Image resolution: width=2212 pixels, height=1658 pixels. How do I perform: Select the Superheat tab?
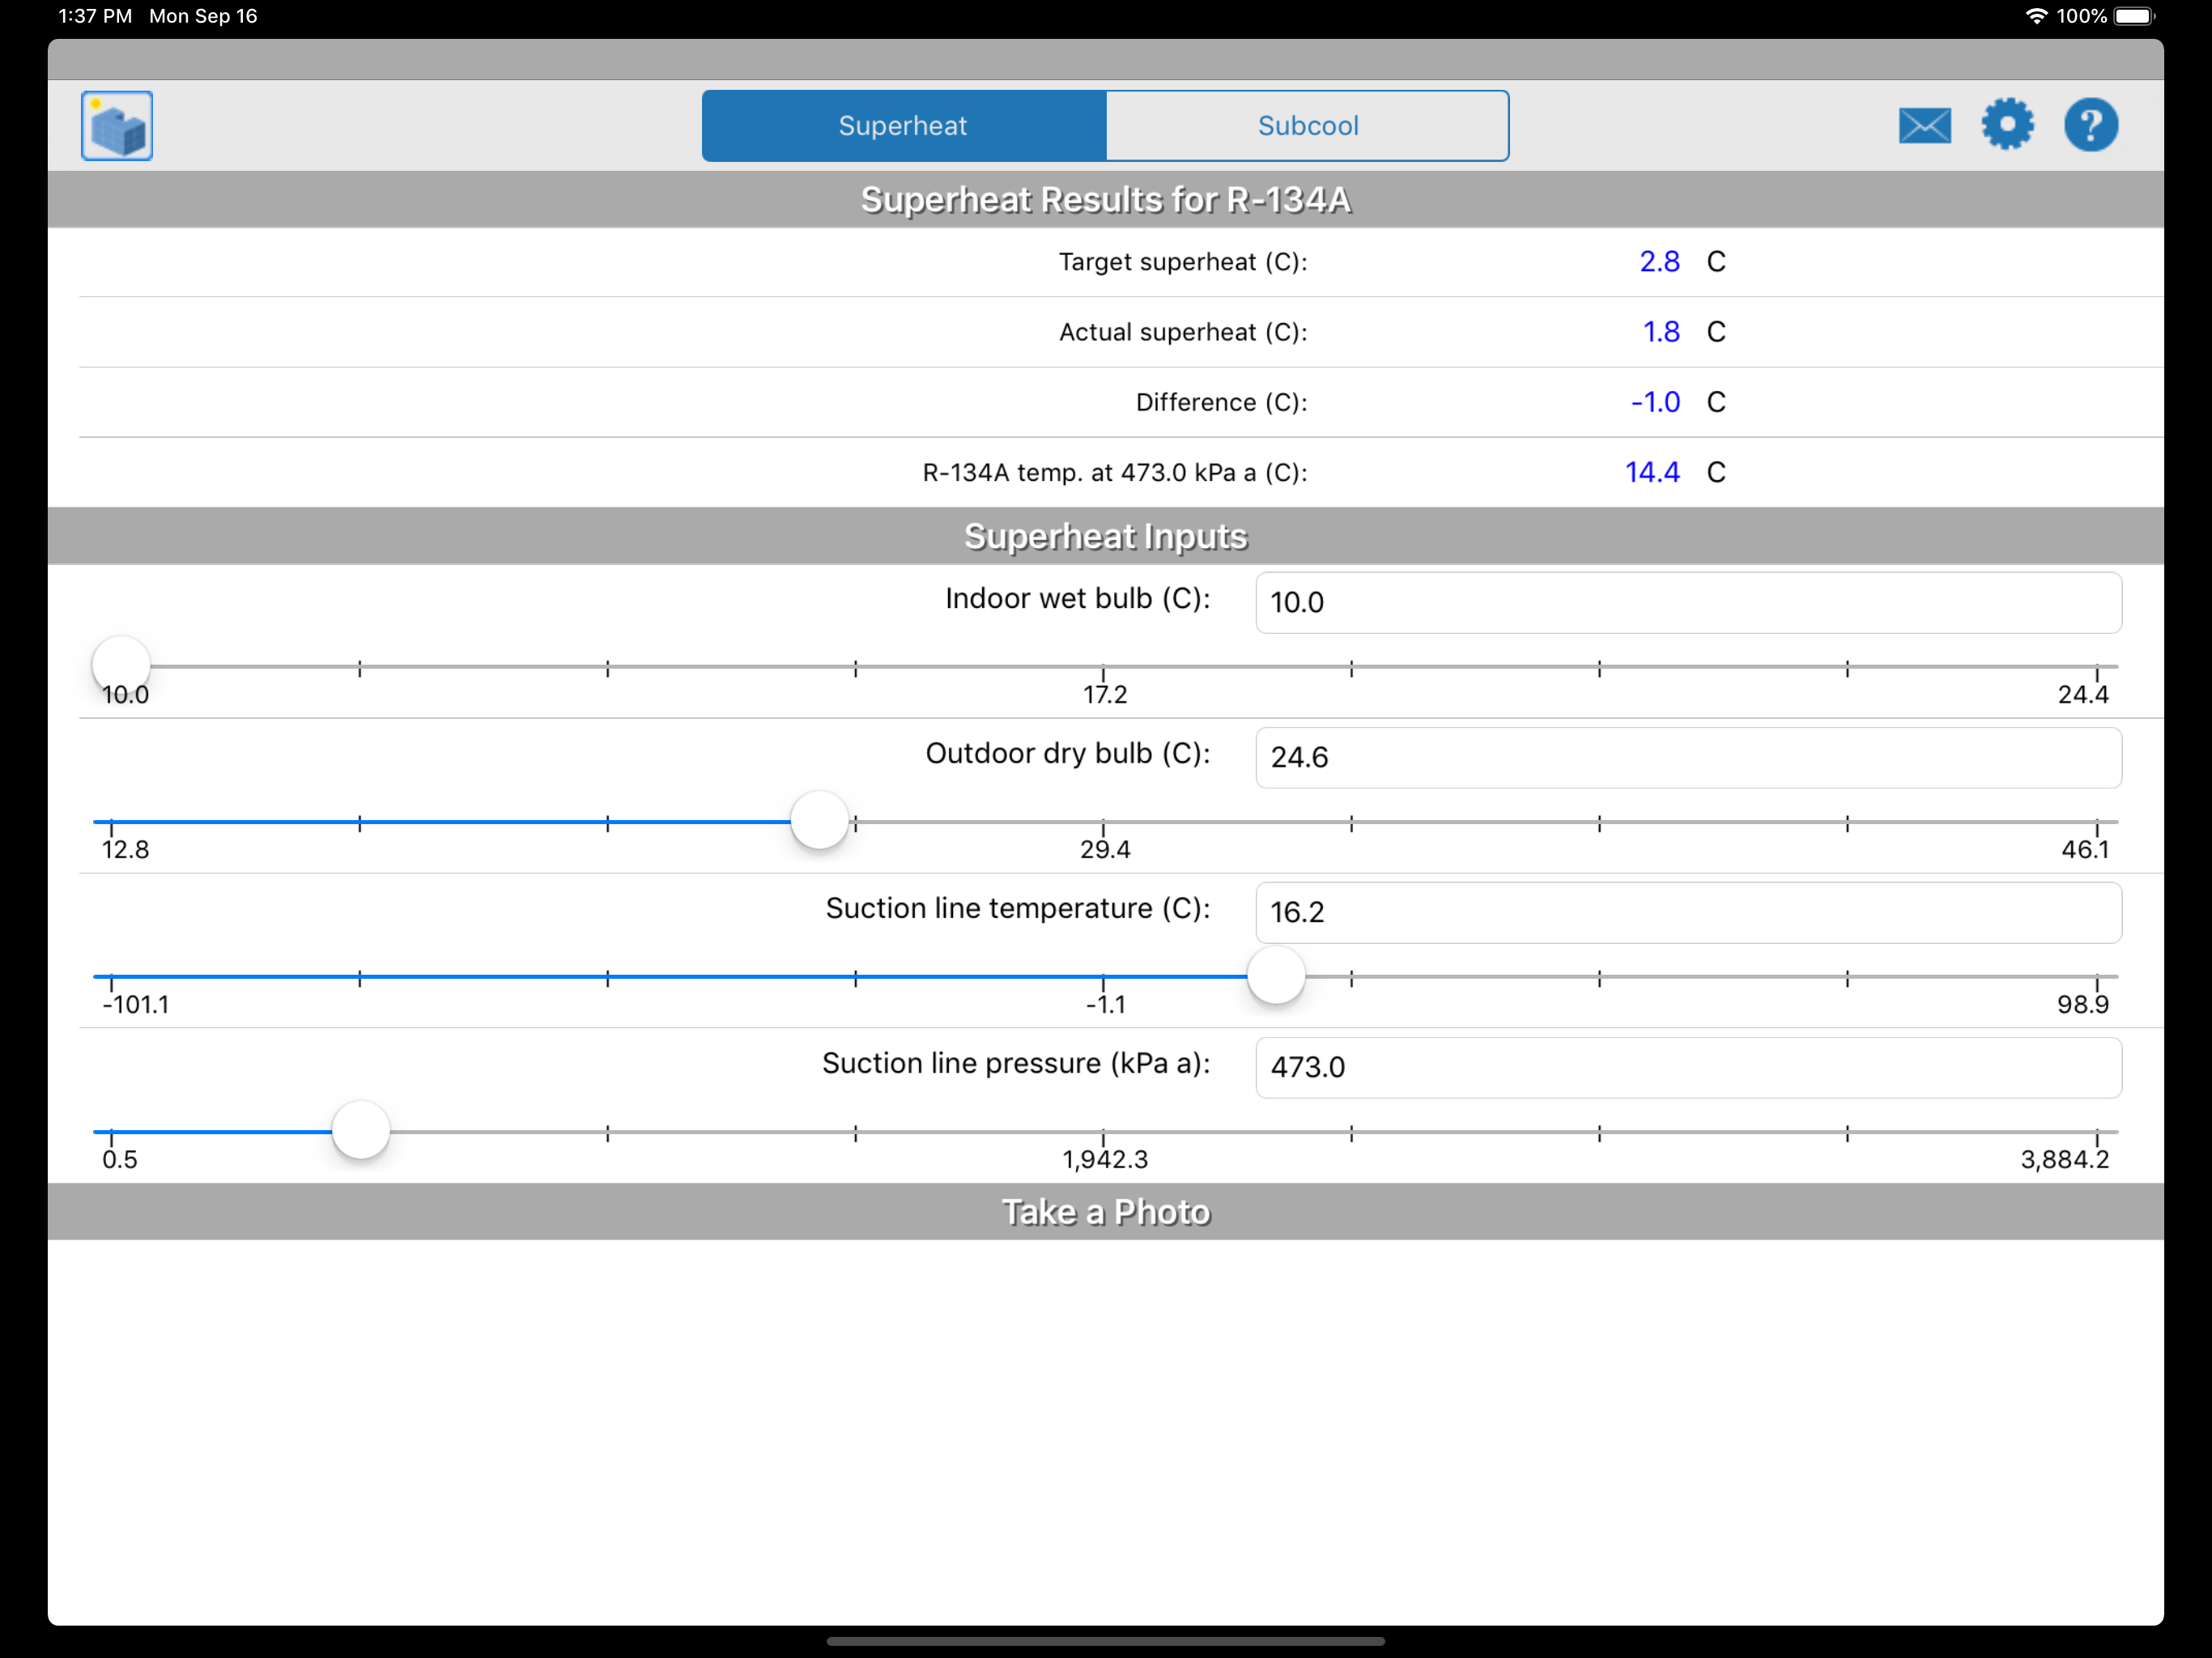[903, 126]
